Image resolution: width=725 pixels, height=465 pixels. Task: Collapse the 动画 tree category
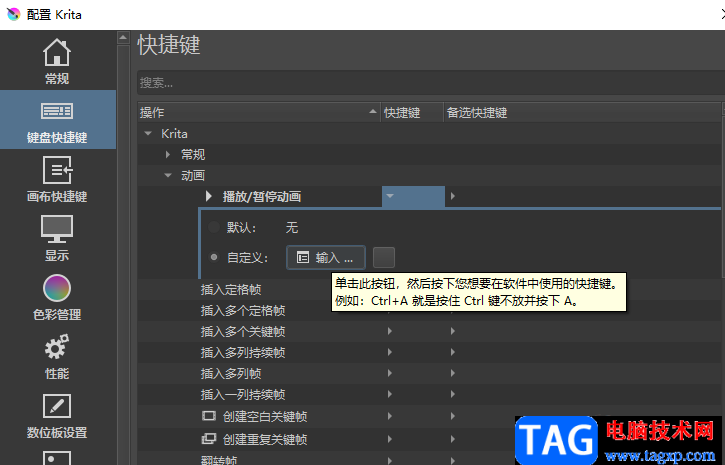(168, 175)
